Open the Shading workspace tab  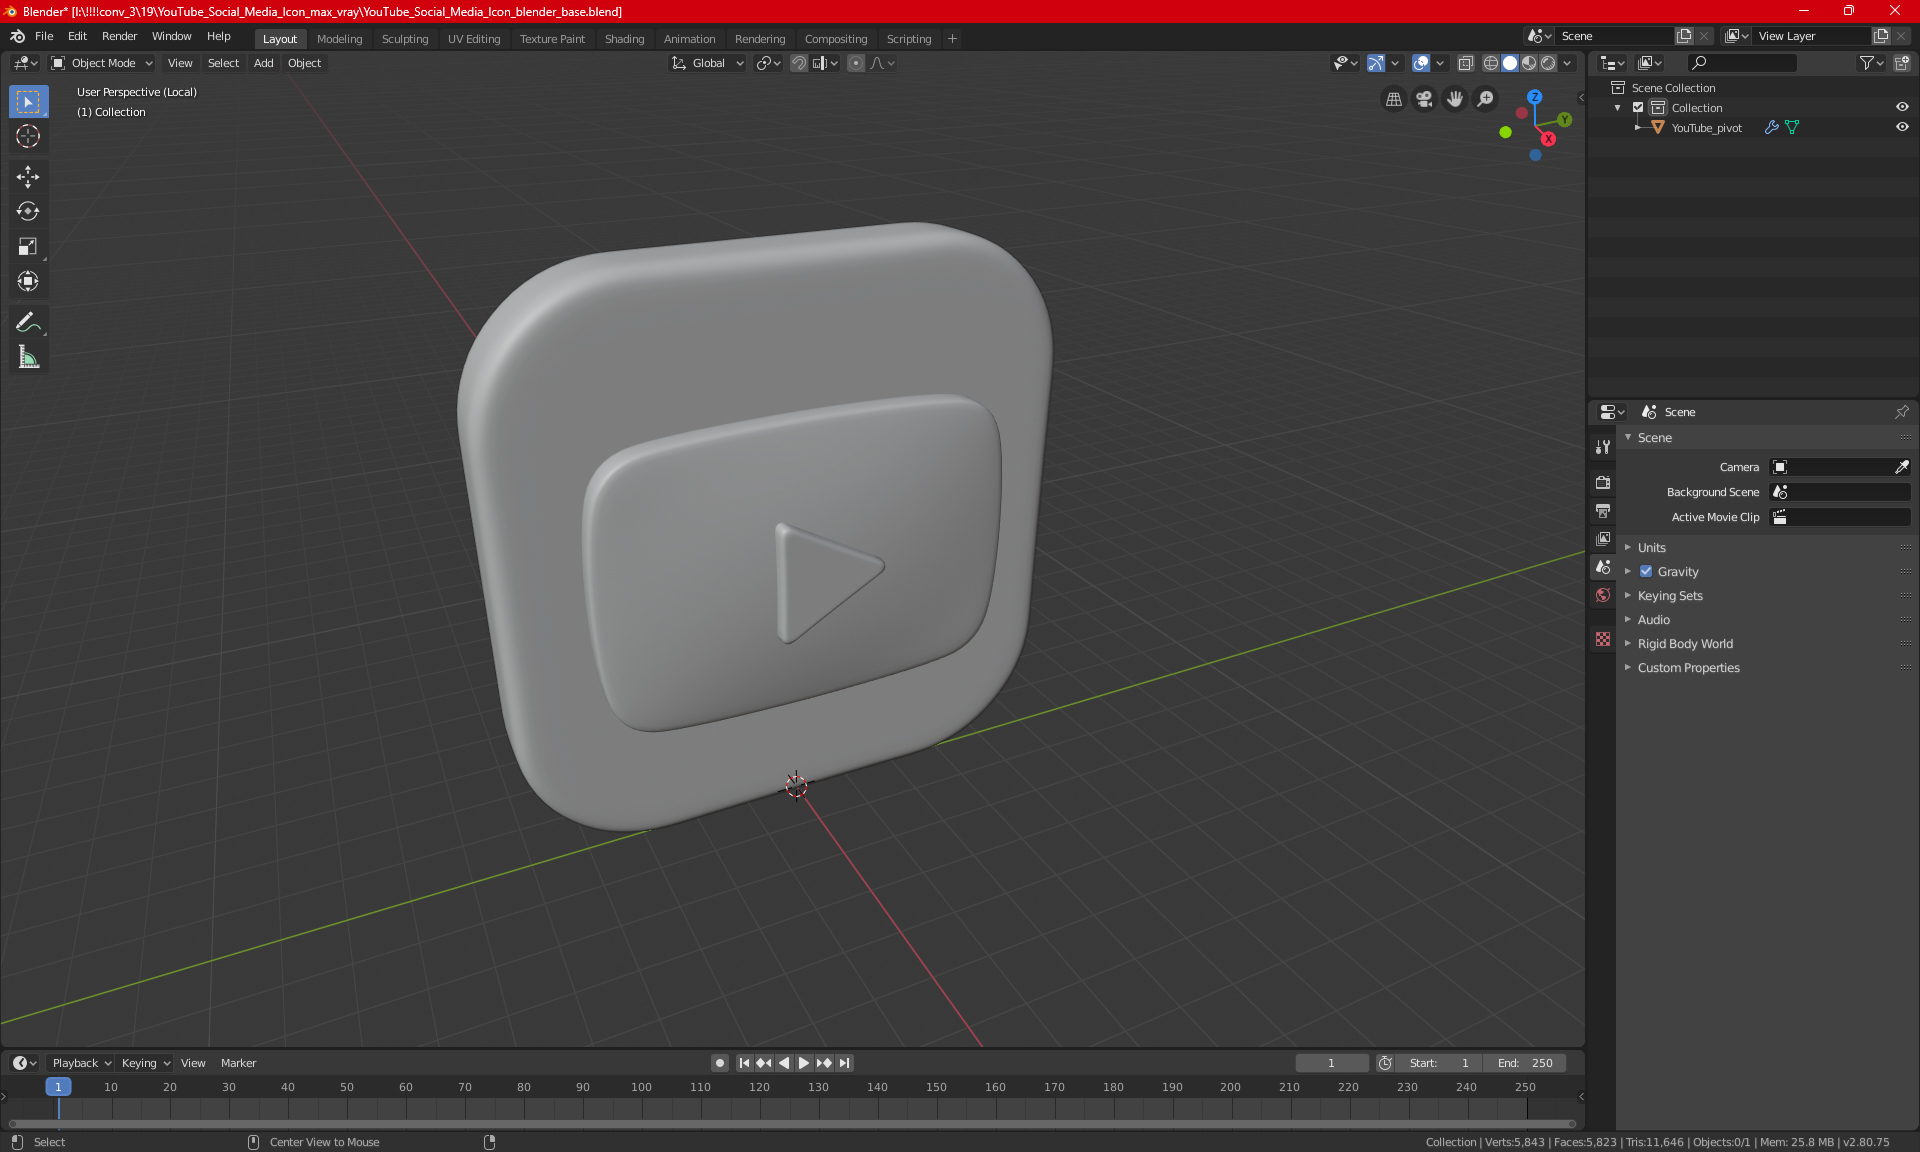click(623, 37)
